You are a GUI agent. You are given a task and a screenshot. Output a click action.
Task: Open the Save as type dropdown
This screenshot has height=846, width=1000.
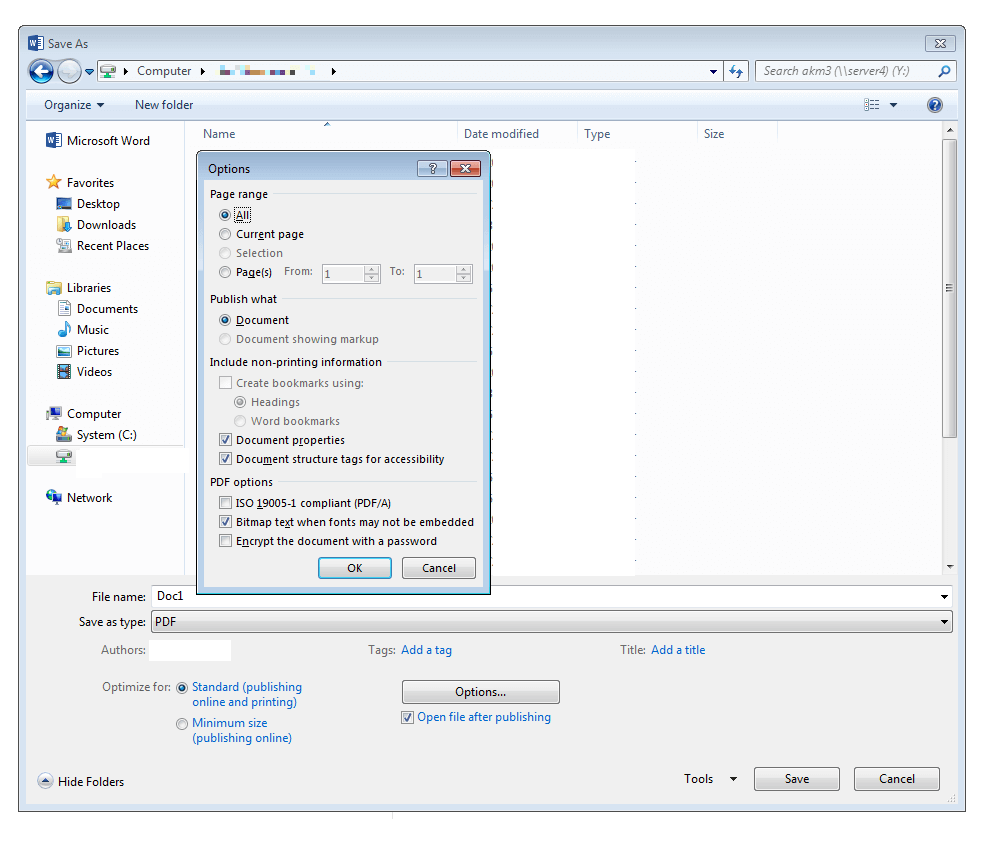pos(552,622)
